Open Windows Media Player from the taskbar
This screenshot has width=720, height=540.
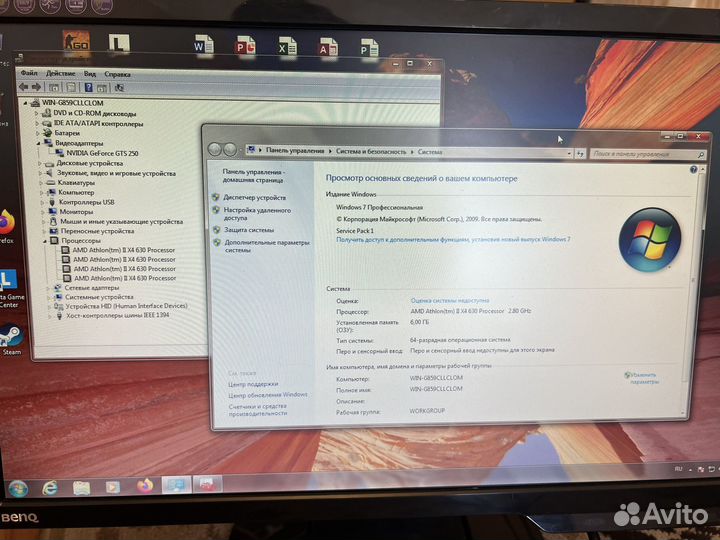[x=112, y=486]
